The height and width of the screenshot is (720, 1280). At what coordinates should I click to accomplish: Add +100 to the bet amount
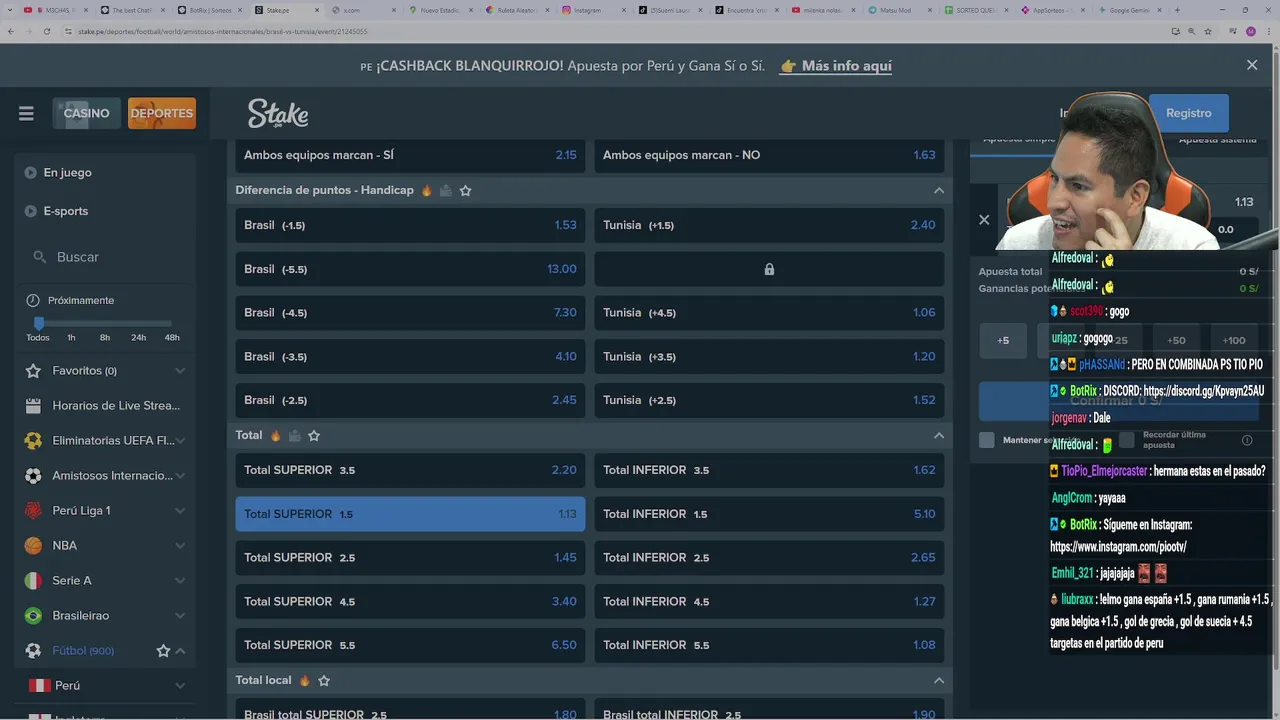tap(1234, 340)
